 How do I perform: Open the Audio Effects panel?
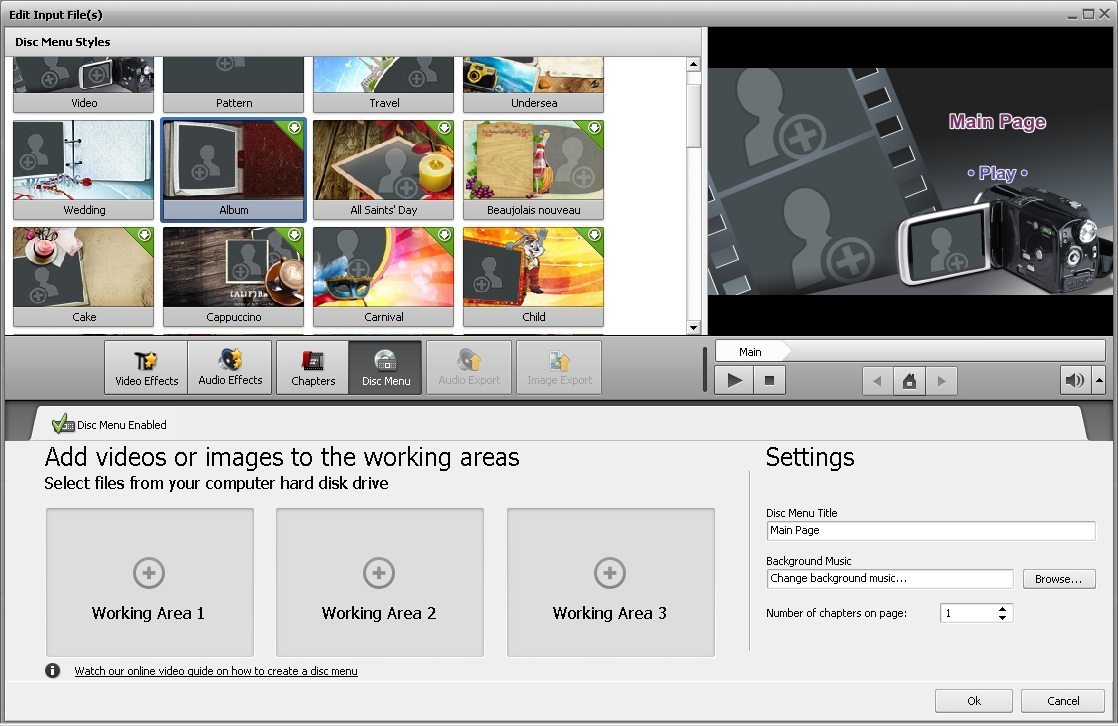(230, 367)
